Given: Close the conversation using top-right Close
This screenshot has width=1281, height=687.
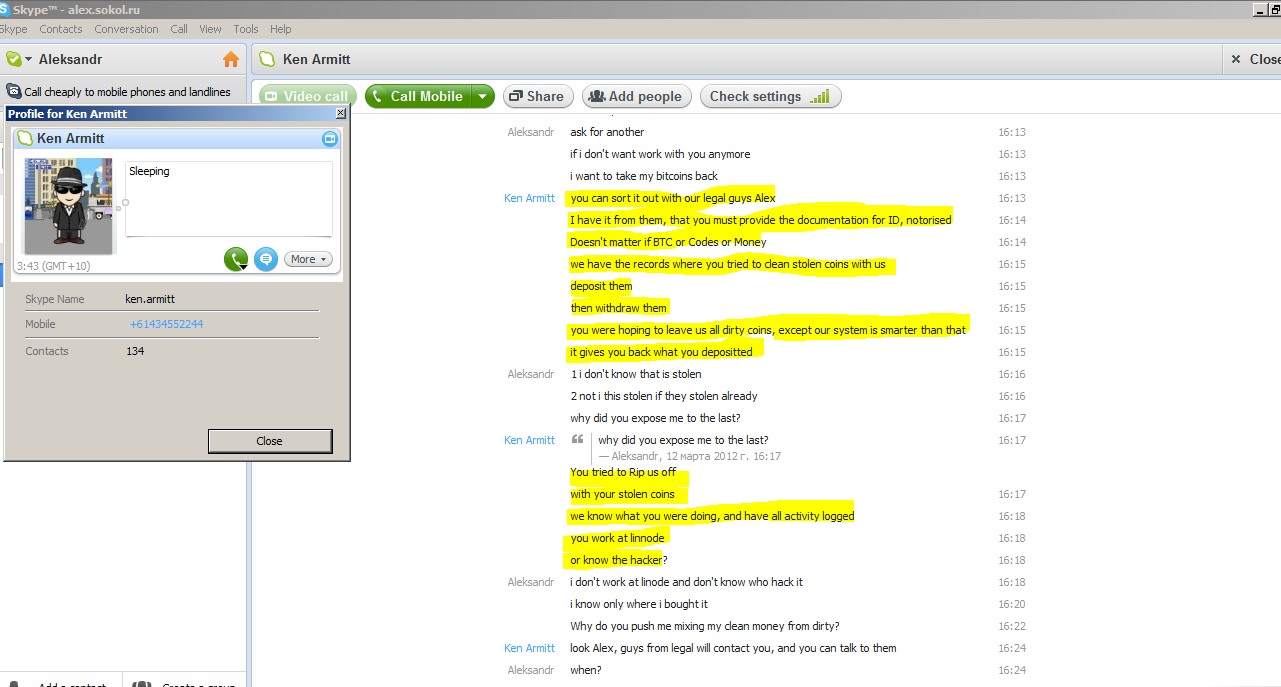Looking at the screenshot, I should (1255, 59).
